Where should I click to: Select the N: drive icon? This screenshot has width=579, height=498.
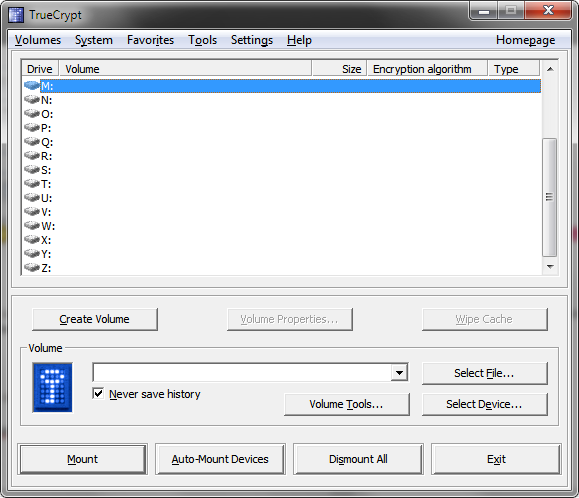coord(32,100)
